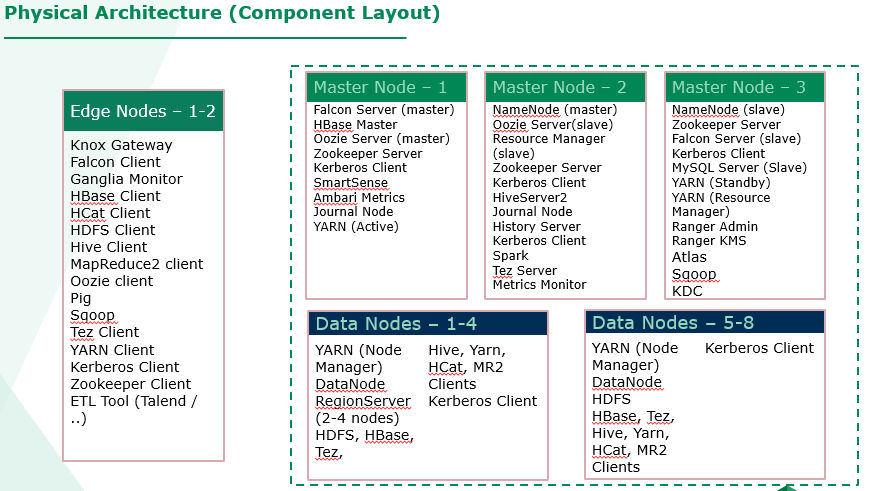Click the 'Pig' entry

(x=80, y=299)
